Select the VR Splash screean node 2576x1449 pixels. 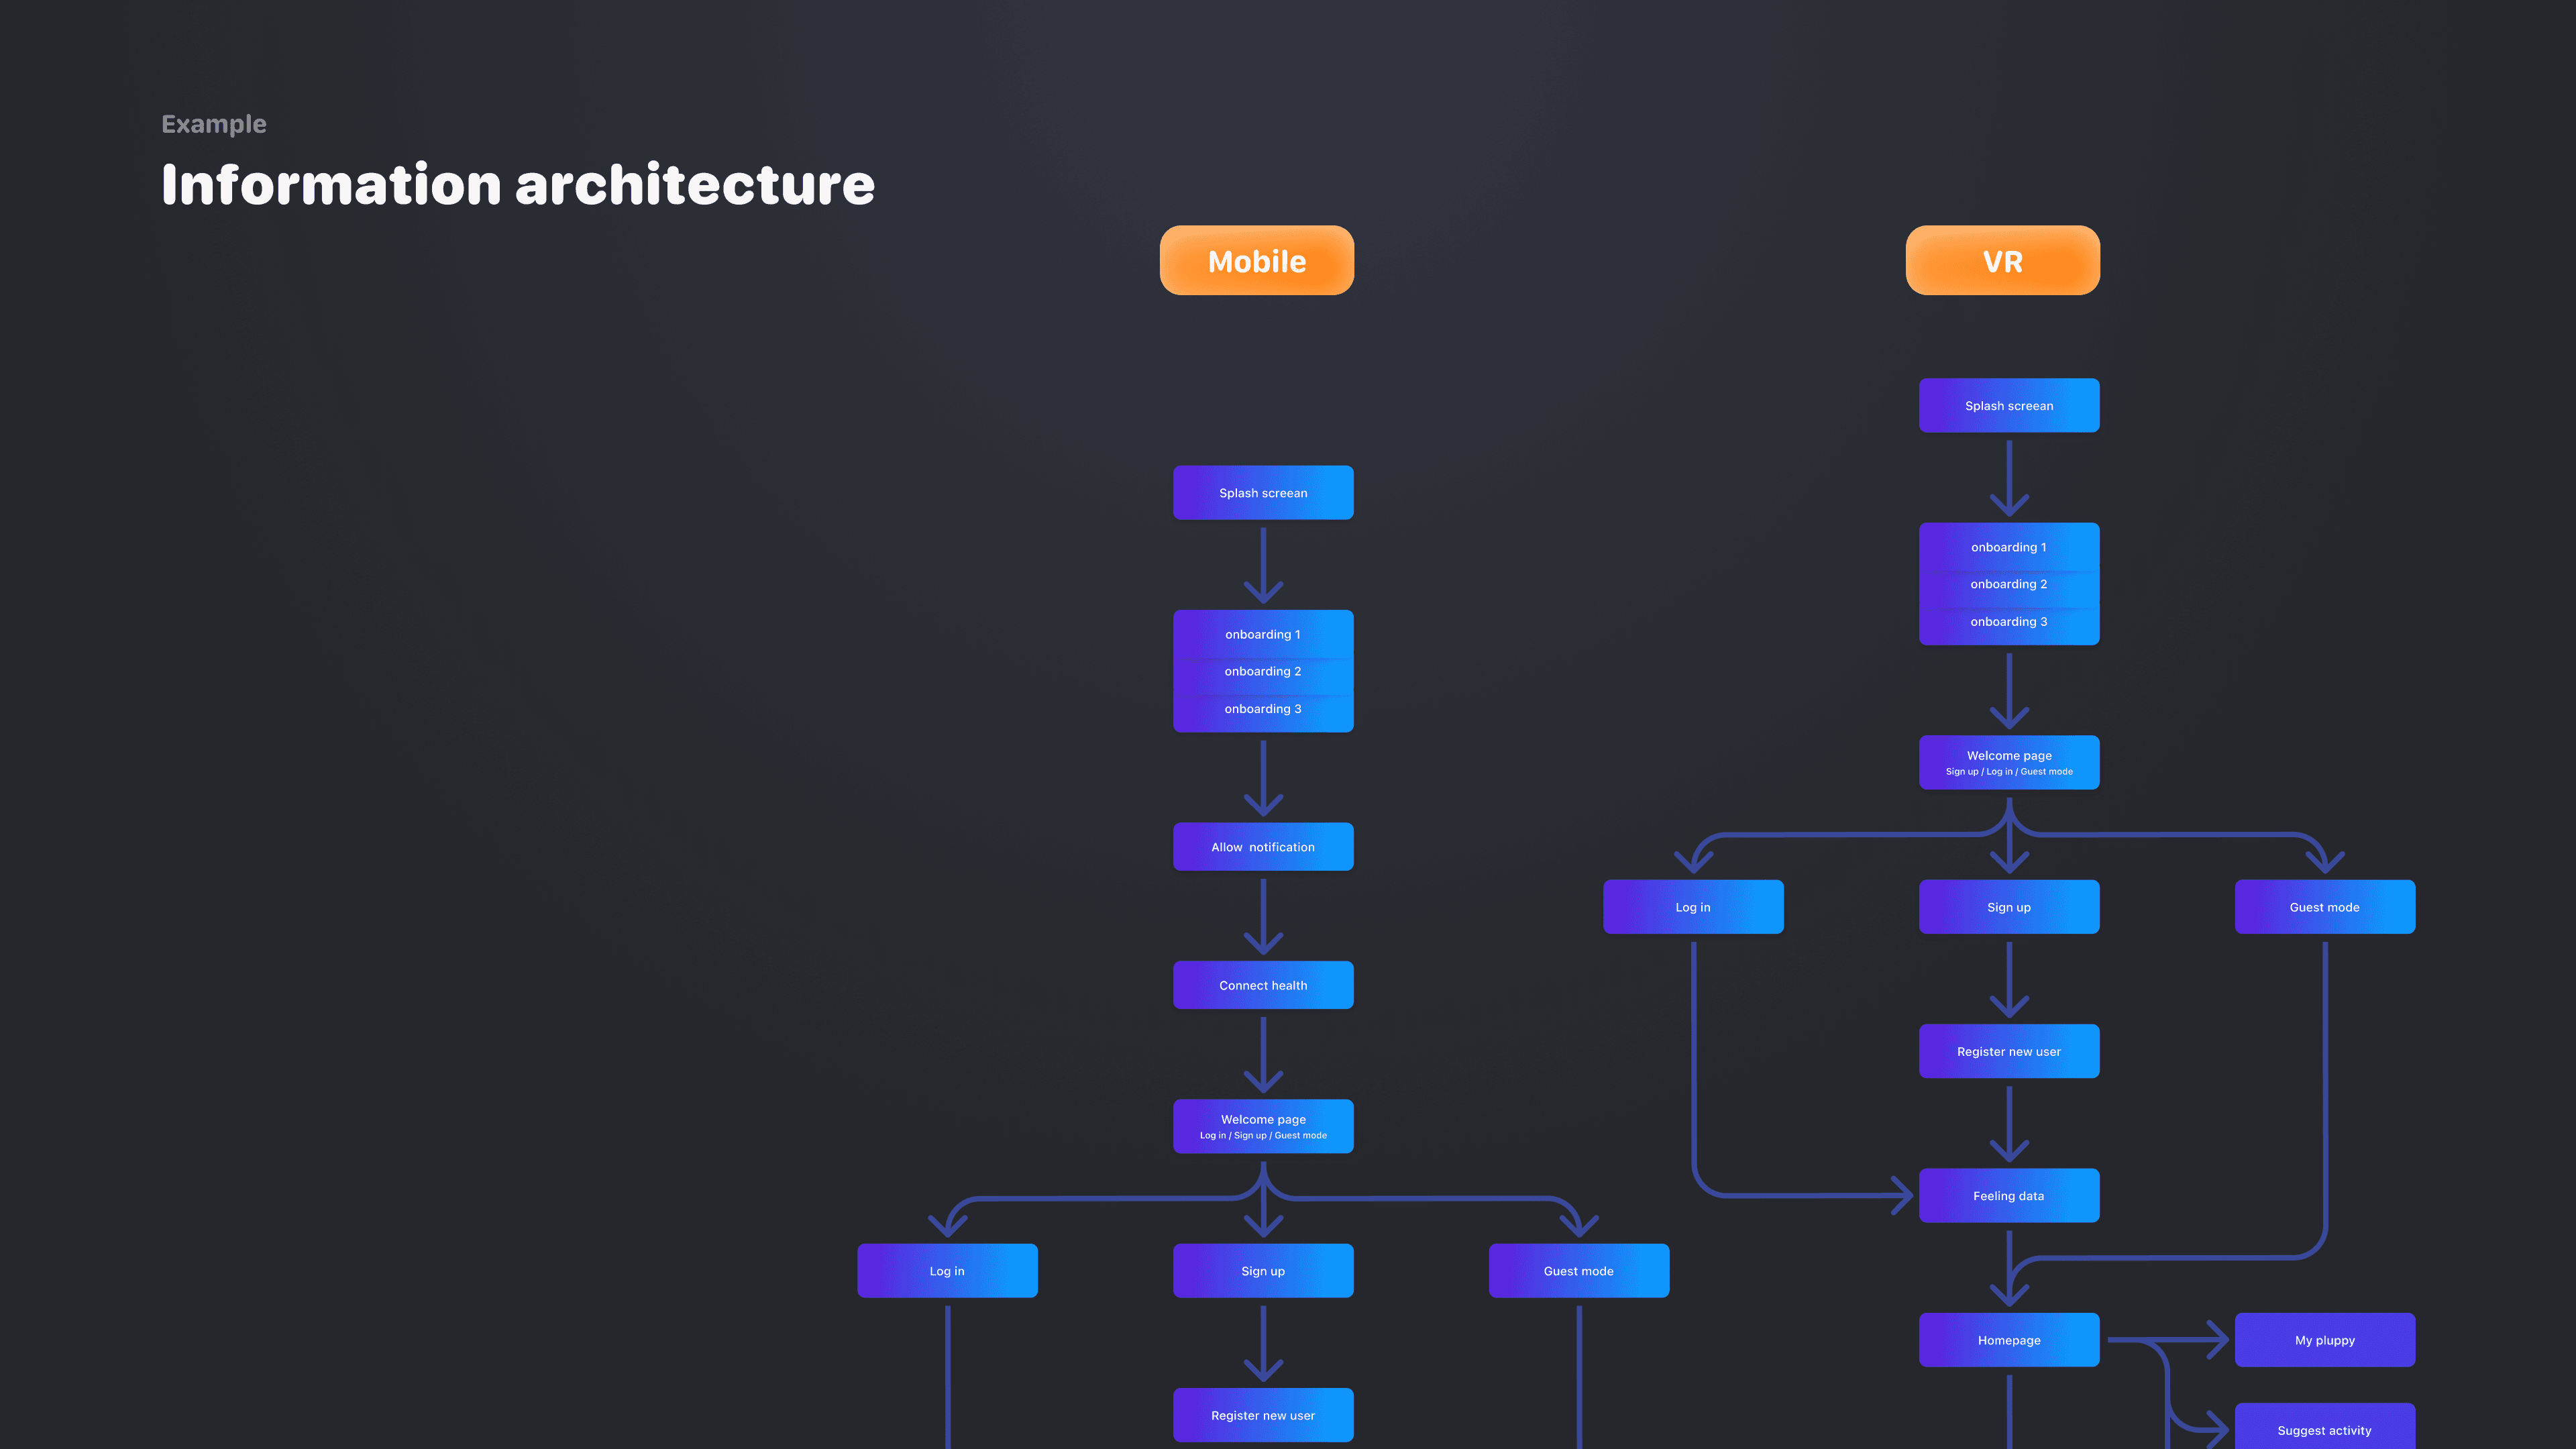coord(2008,406)
